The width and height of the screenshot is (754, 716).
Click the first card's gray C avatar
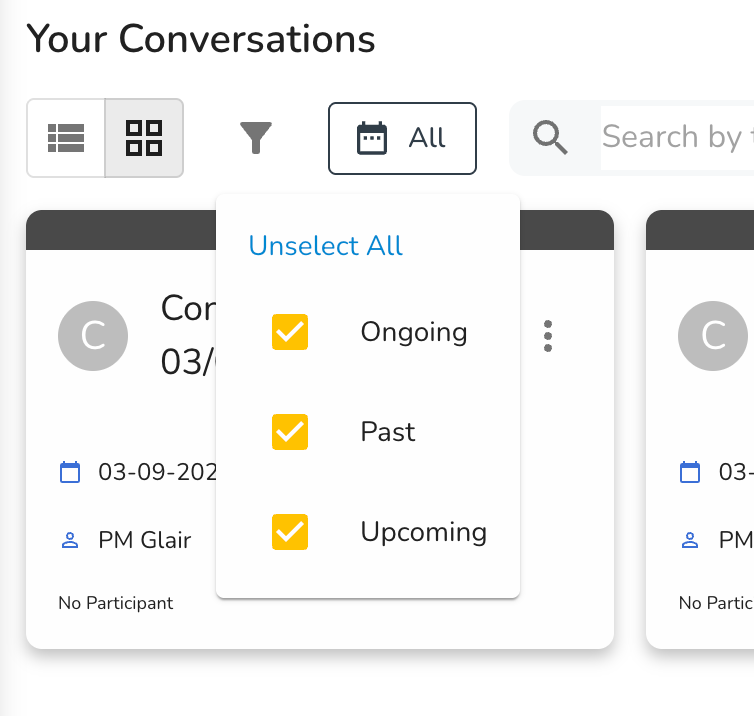click(x=93, y=336)
